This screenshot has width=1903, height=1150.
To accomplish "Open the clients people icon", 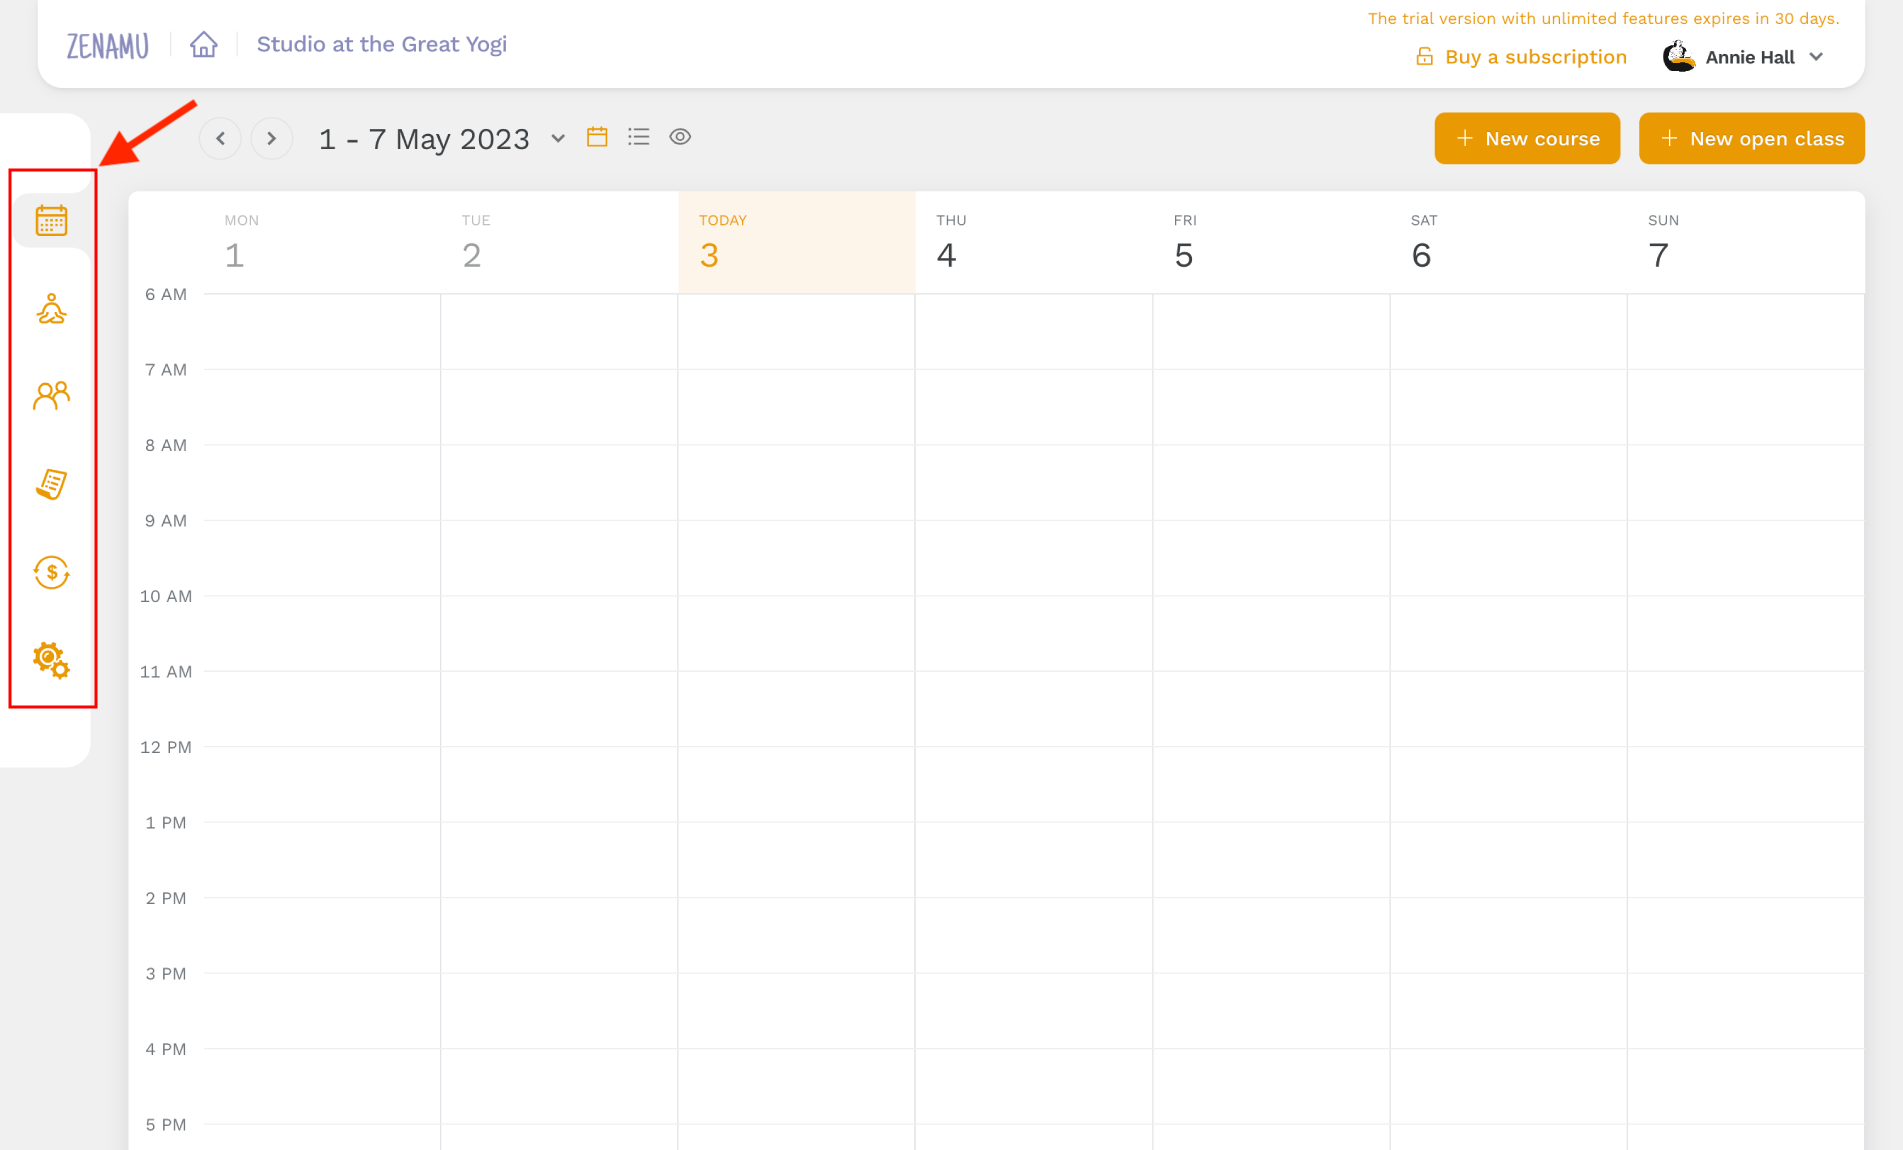I will (51, 396).
